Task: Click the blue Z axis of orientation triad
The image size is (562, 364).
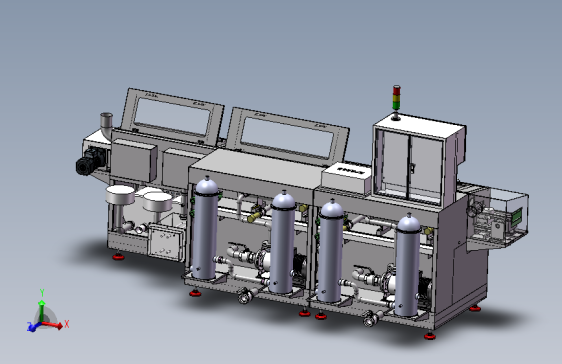Action: [33, 326]
